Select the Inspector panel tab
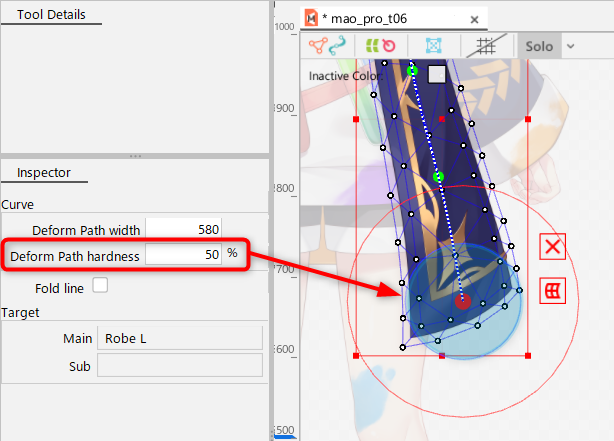This screenshot has height=441, width=614. [44, 172]
